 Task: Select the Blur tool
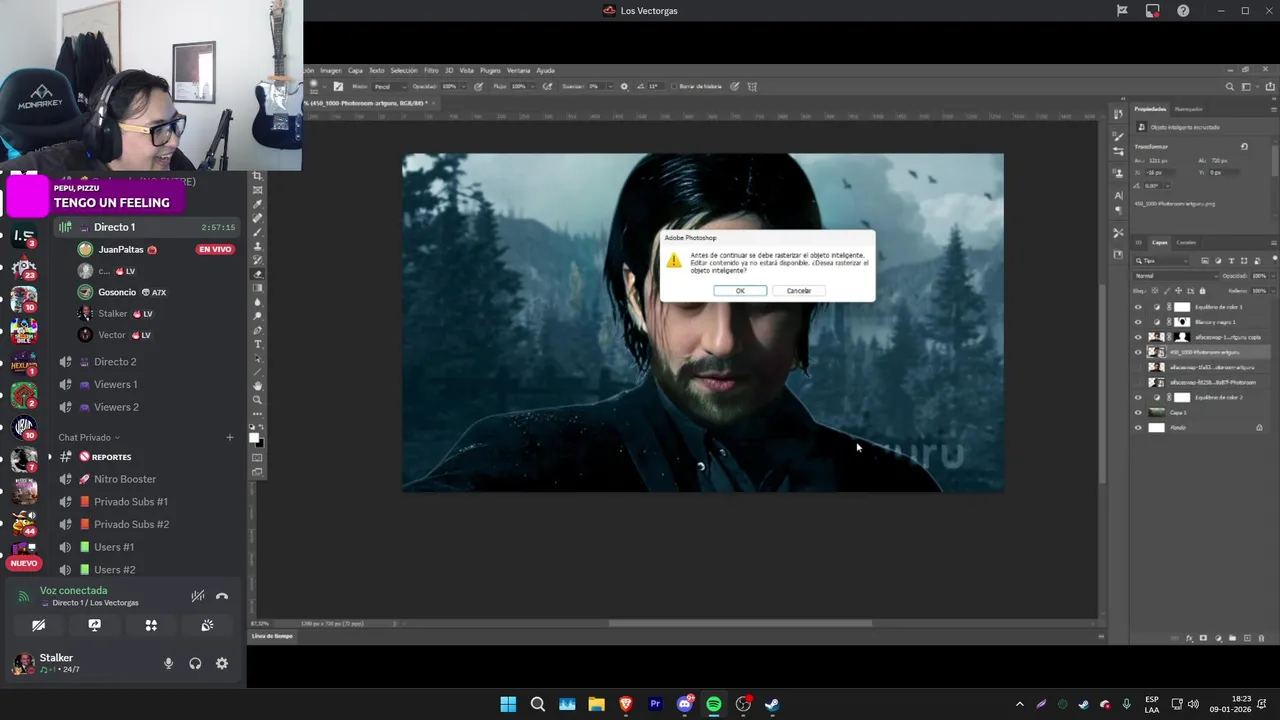(257, 302)
